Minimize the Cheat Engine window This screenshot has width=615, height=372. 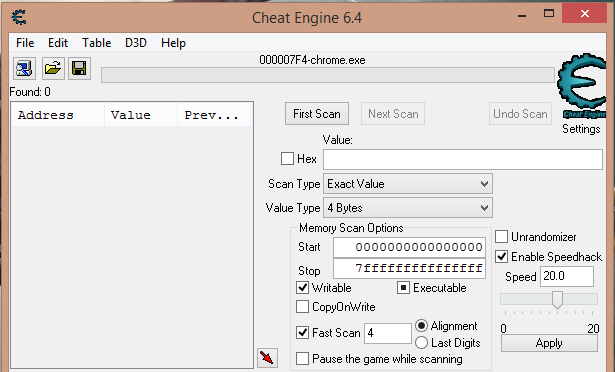tap(522, 15)
